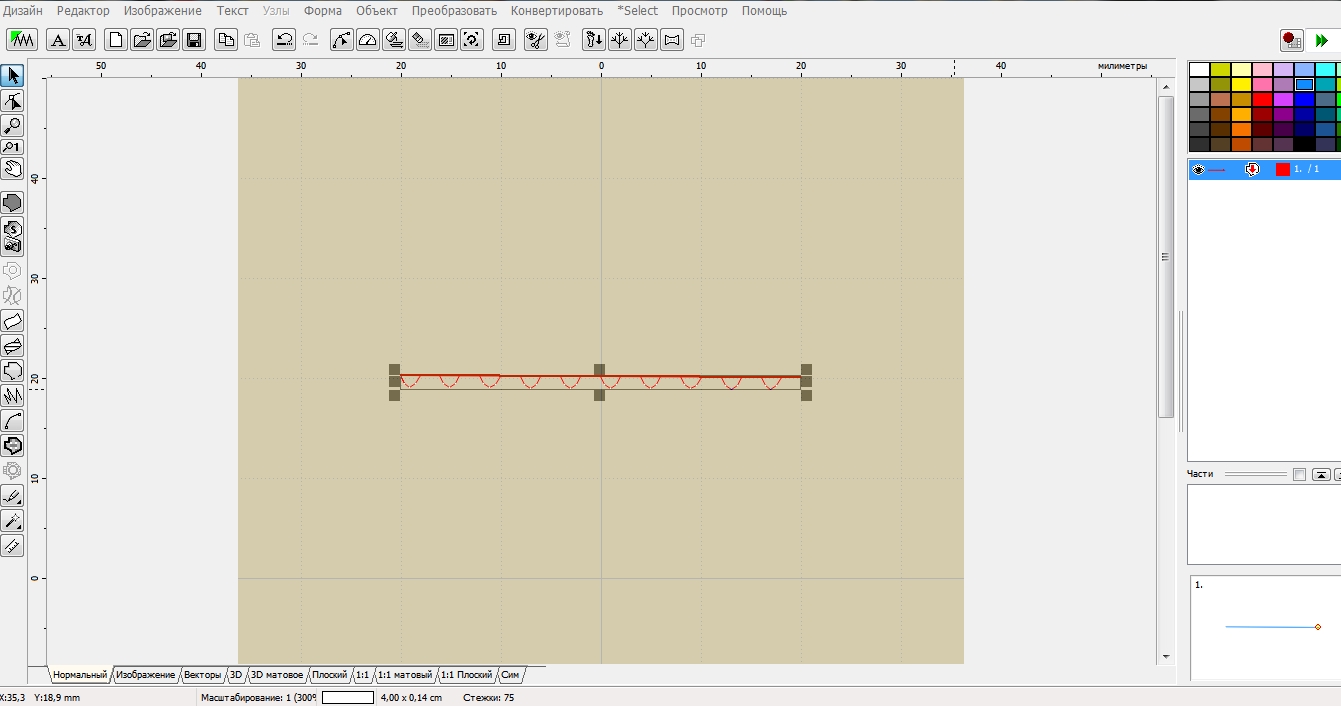Select the stitch preview thumbnail
This screenshot has width=1341, height=707.
point(1265,625)
